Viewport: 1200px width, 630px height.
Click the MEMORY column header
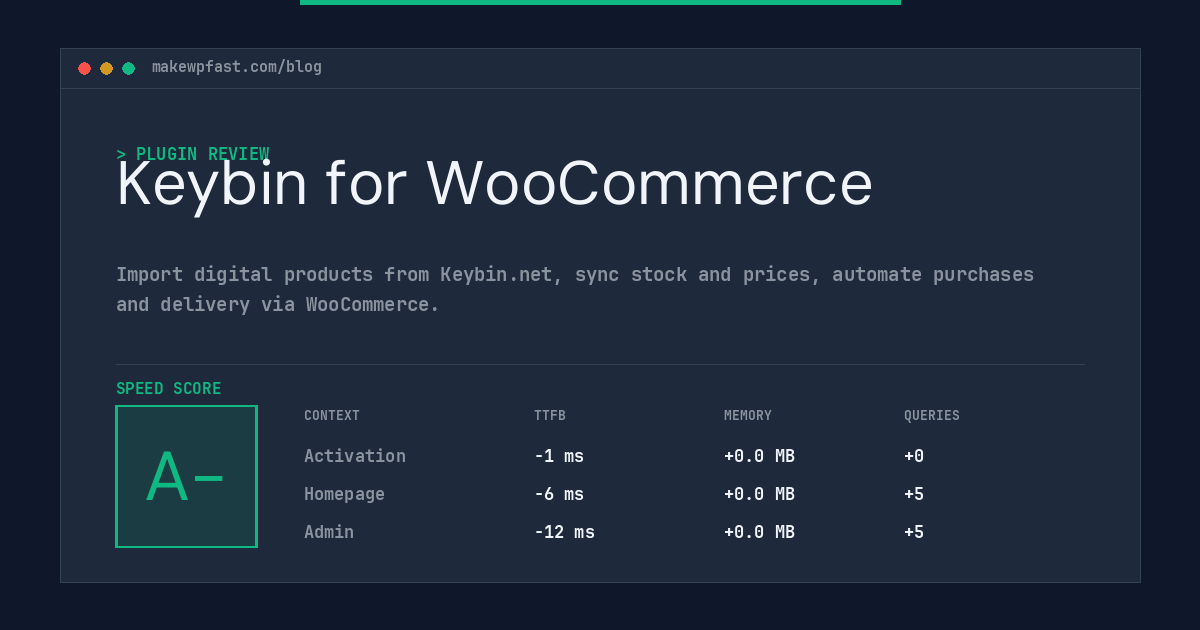point(748,416)
